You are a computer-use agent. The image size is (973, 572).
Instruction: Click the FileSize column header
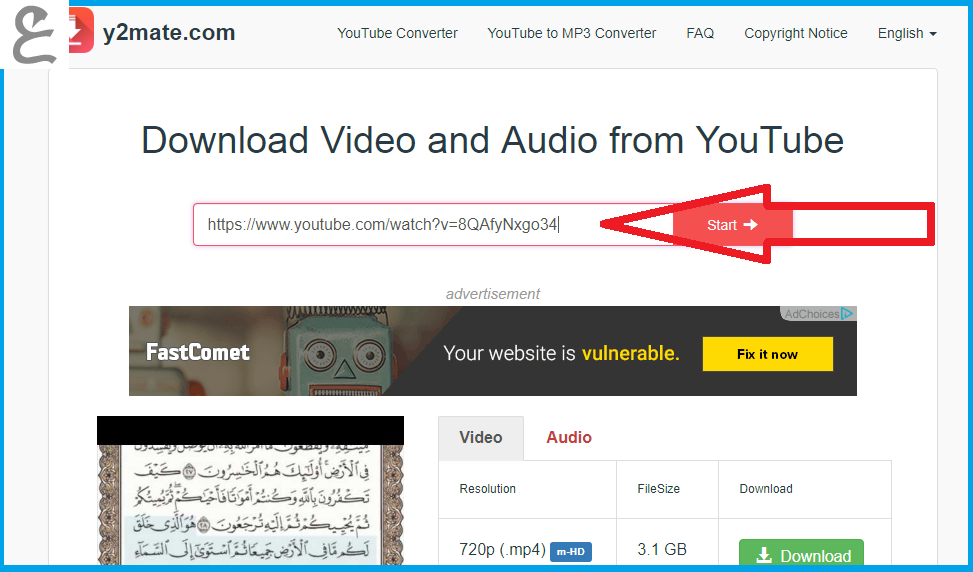click(x=658, y=489)
